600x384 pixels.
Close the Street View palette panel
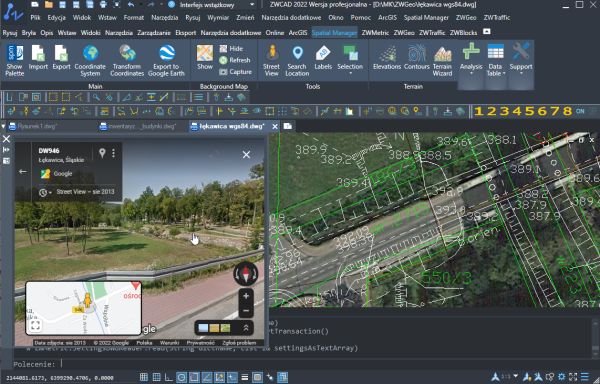[x=7, y=139]
